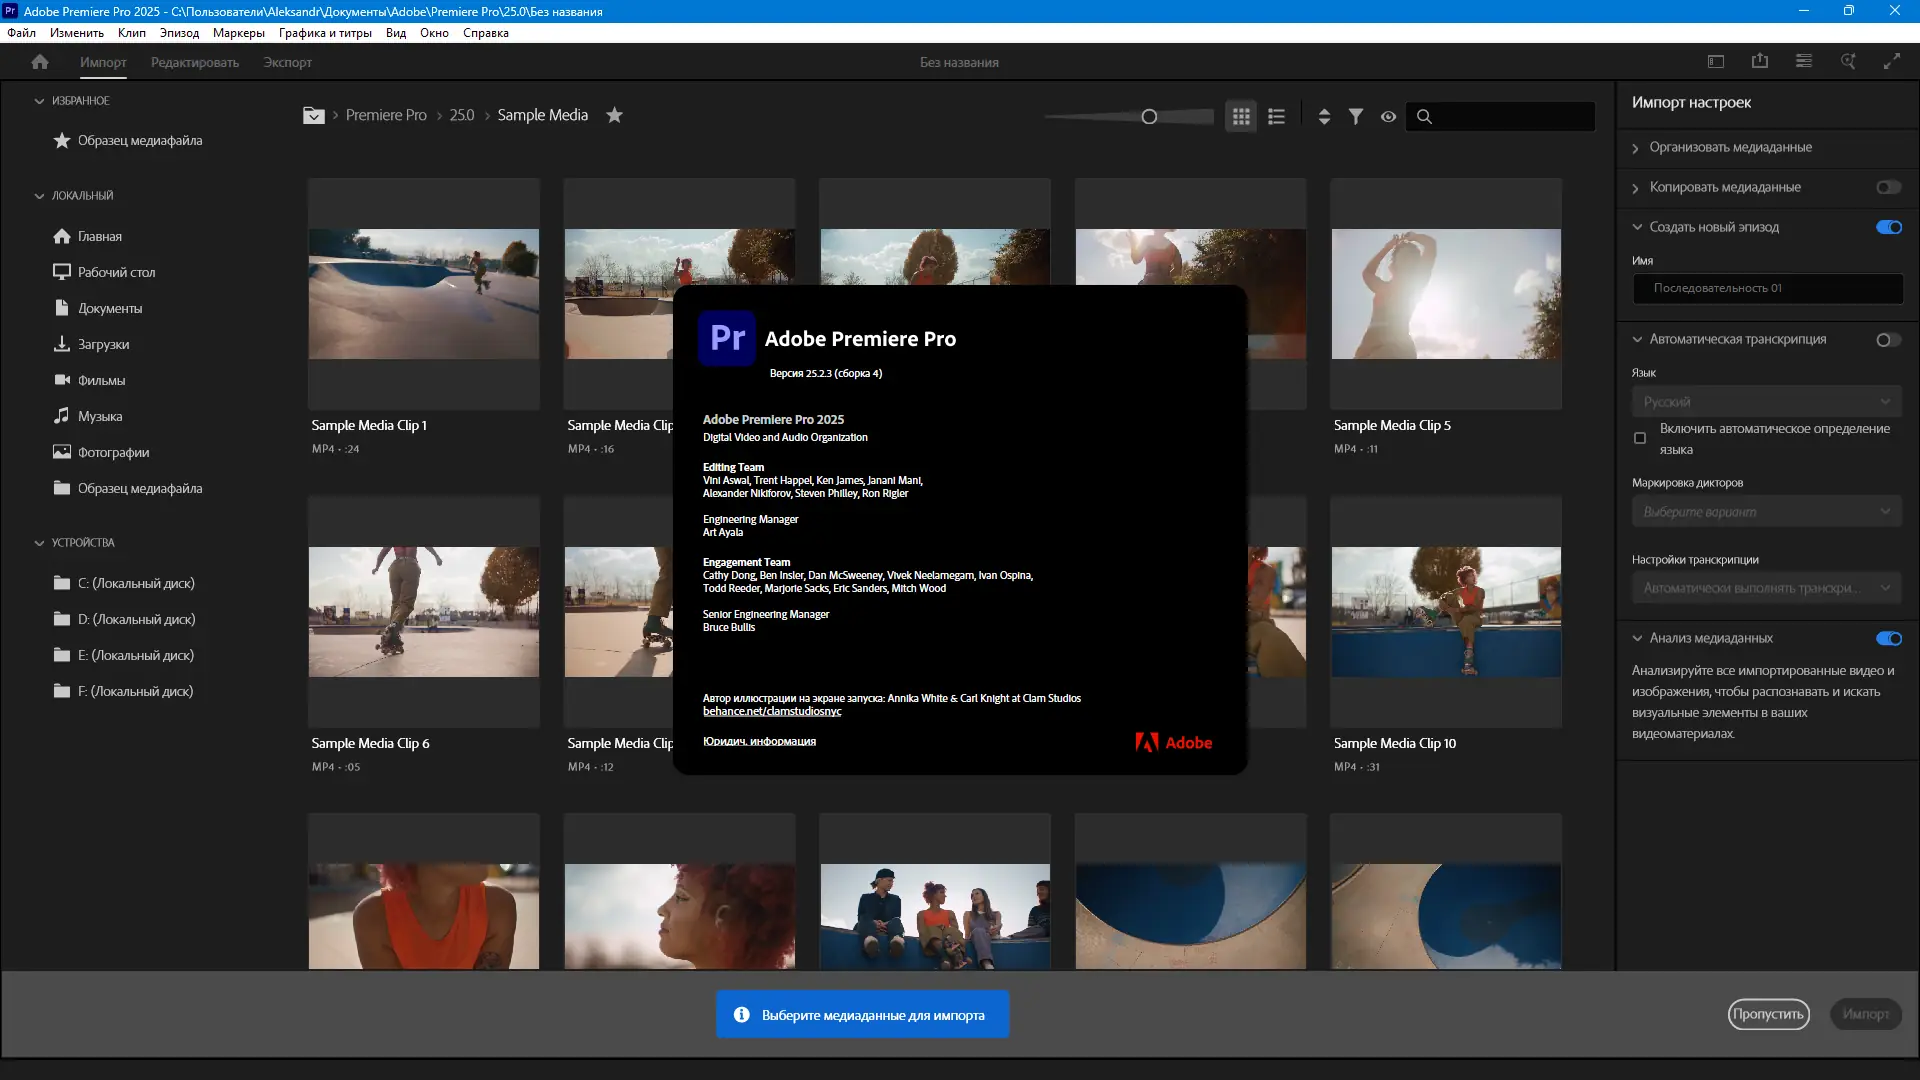Click the Home icon in the workspace bar
This screenshot has height=1080, width=1920.
click(x=40, y=62)
